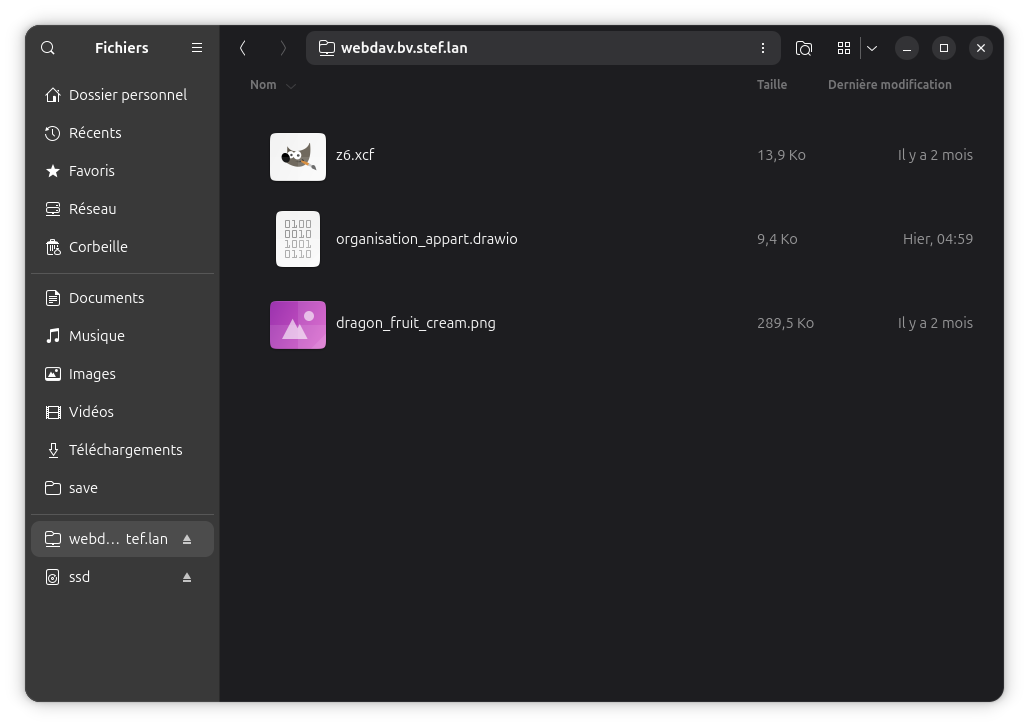Viewport: 1029px width, 727px height.
Task: Select the z6.xcf GIMP file icon
Action: (298, 157)
